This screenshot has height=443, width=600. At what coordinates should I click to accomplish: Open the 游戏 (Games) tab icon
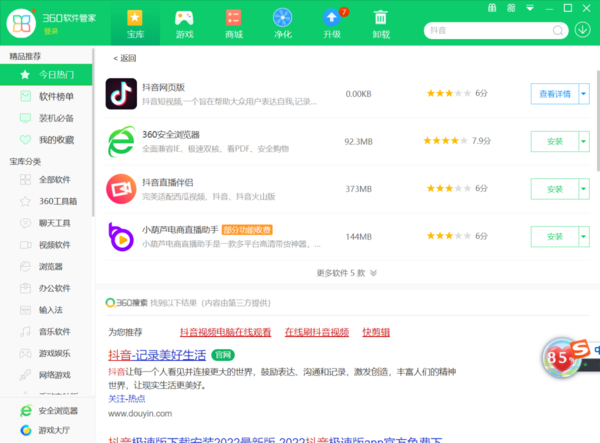point(184,18)
